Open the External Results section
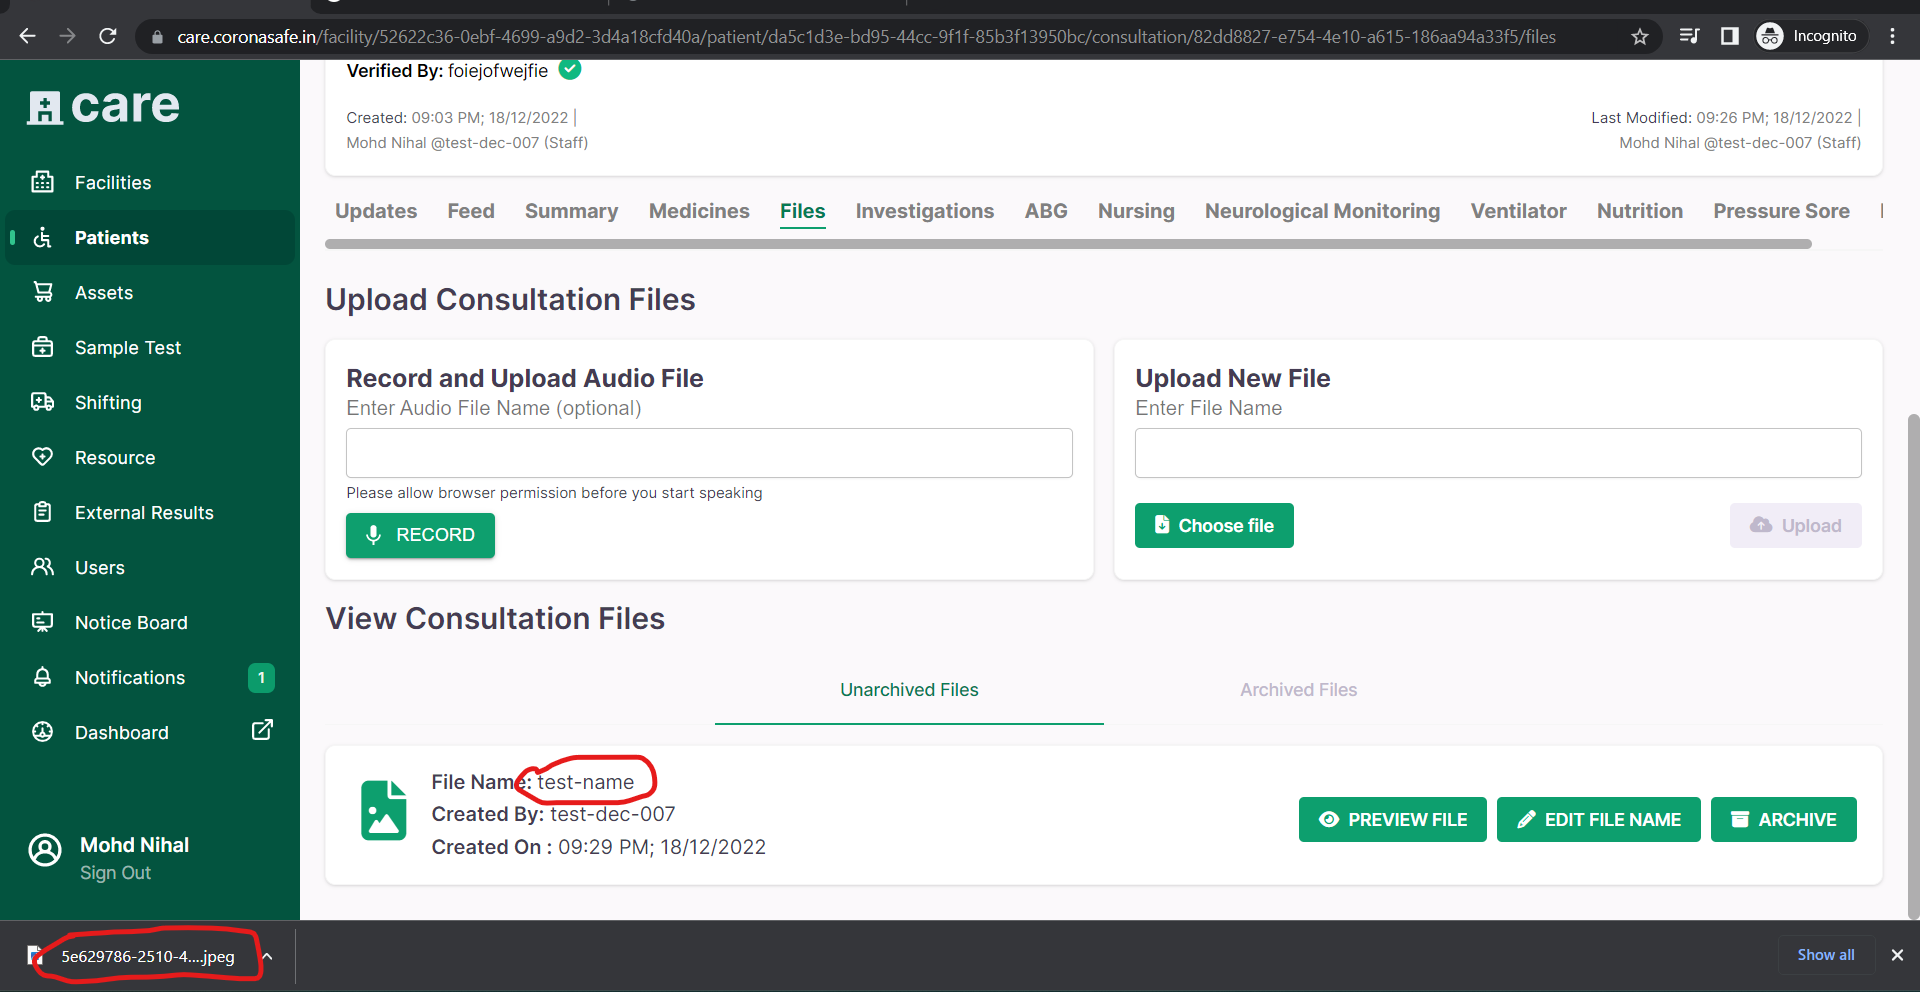Viewport: 1920px width, 992px height. coord(144,512)
